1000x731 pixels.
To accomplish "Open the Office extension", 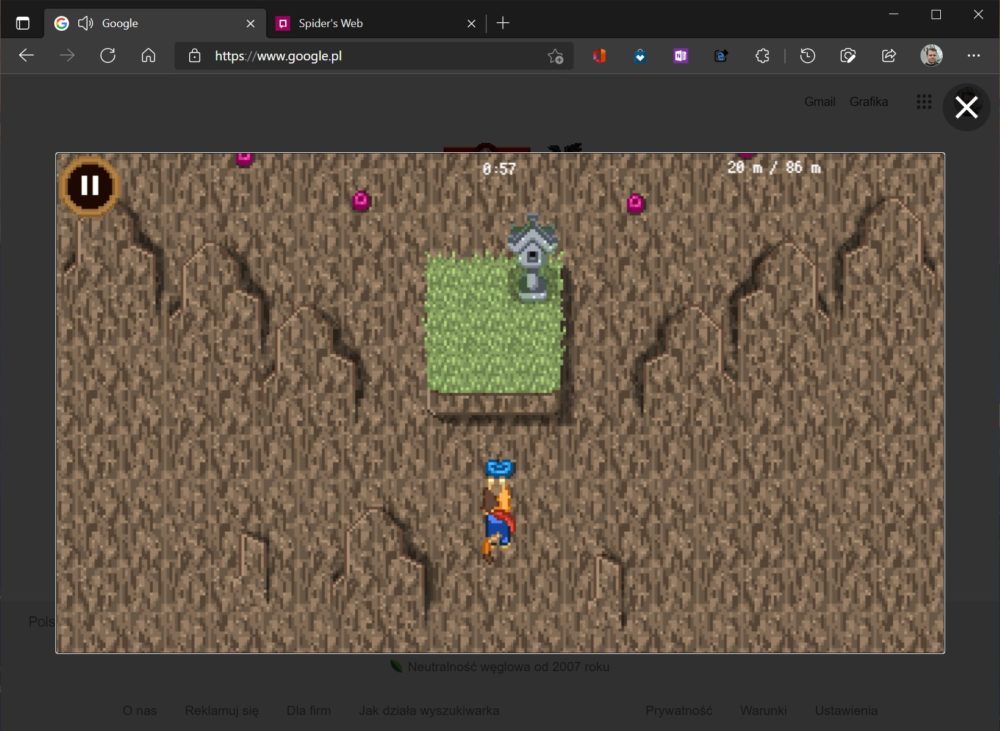I will 599,56.
